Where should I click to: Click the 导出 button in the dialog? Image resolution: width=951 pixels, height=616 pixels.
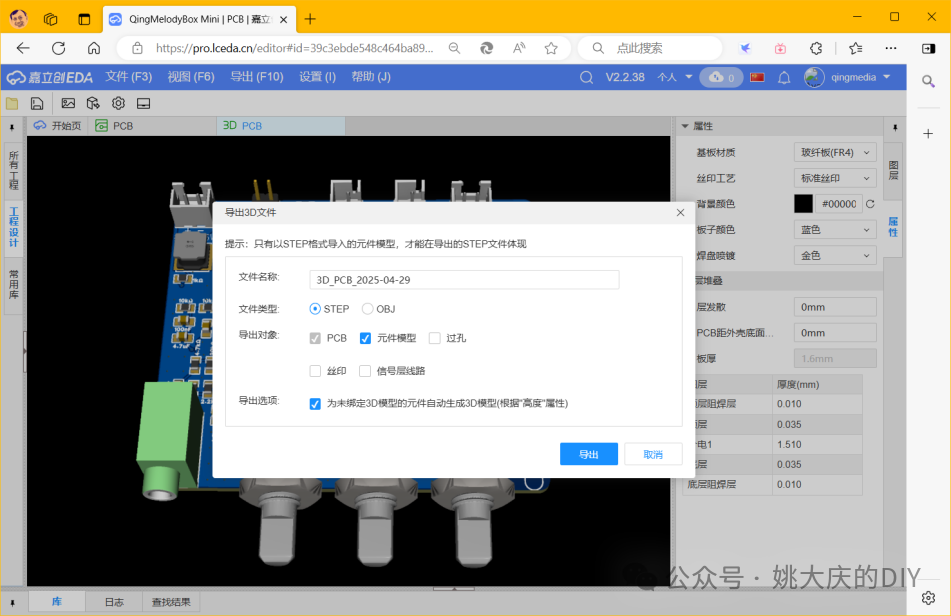tap(588, 453)
